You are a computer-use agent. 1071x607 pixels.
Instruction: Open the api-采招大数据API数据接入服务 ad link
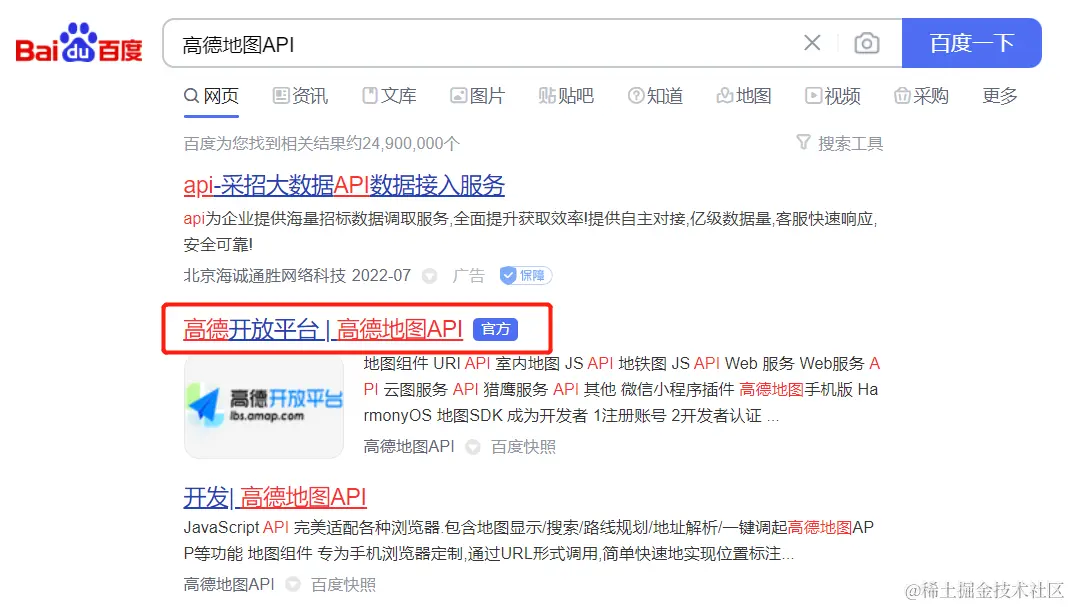[x=344, y=185]
